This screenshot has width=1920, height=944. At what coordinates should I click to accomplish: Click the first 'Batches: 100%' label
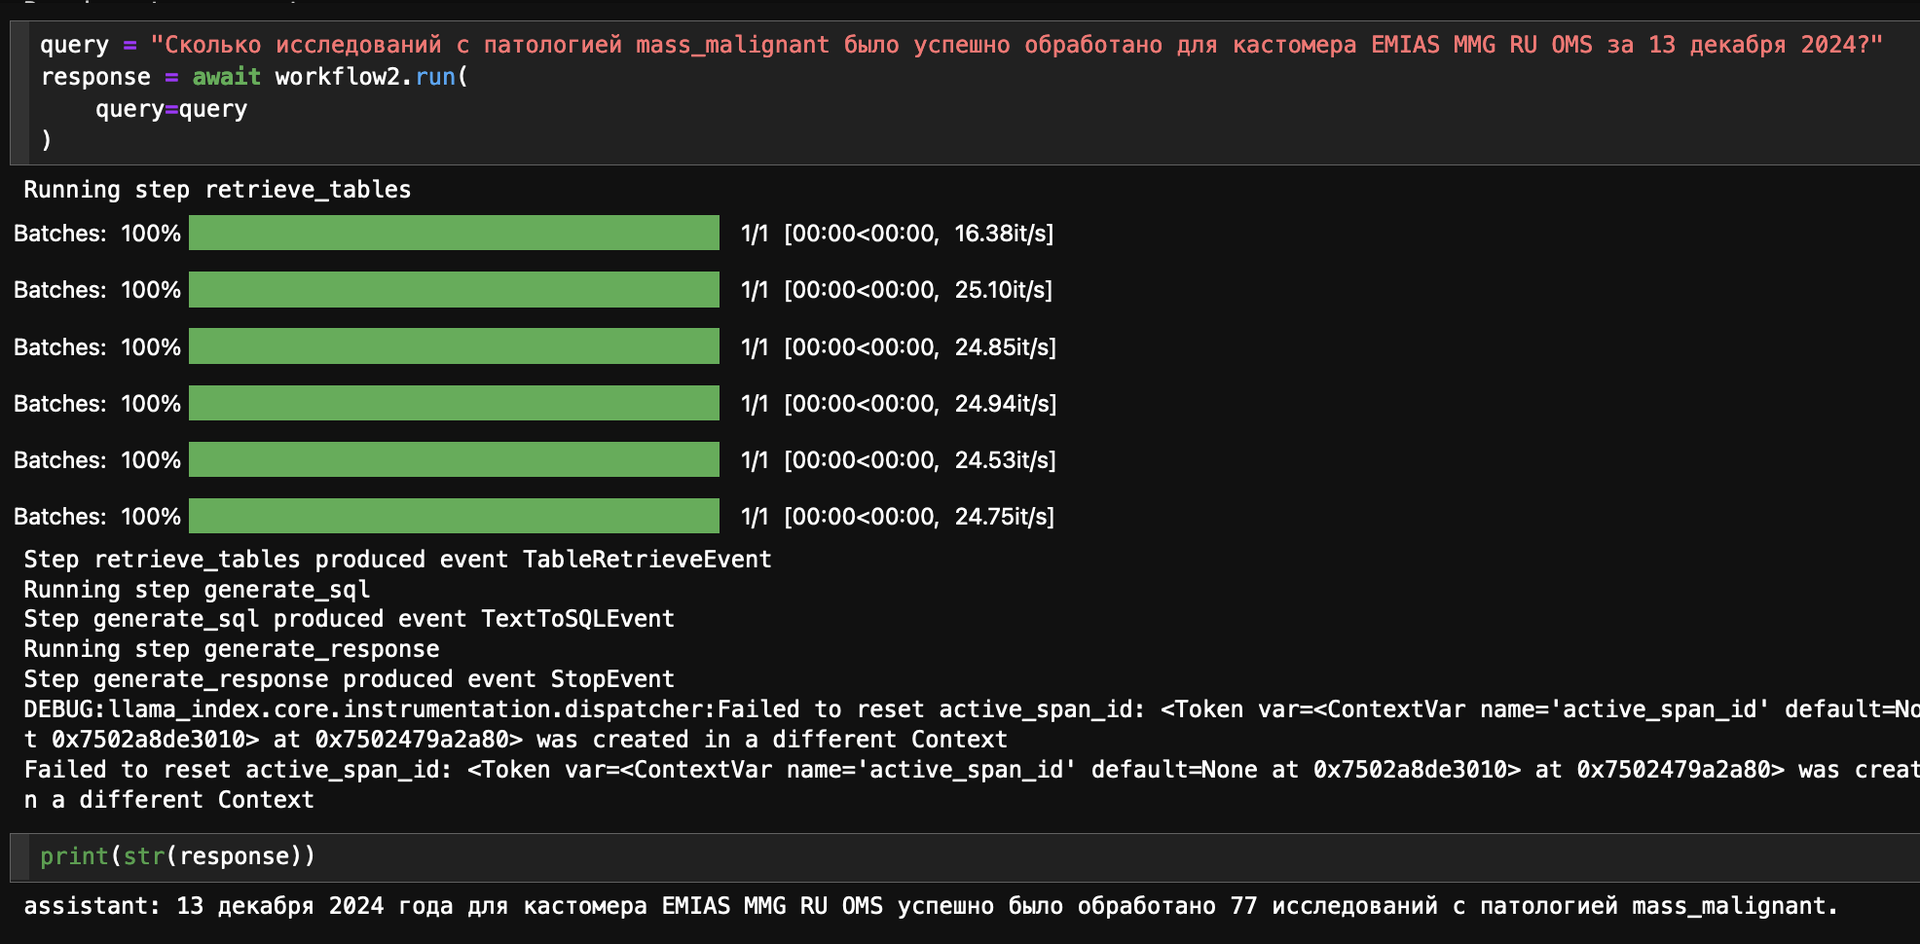coord(97,233)
